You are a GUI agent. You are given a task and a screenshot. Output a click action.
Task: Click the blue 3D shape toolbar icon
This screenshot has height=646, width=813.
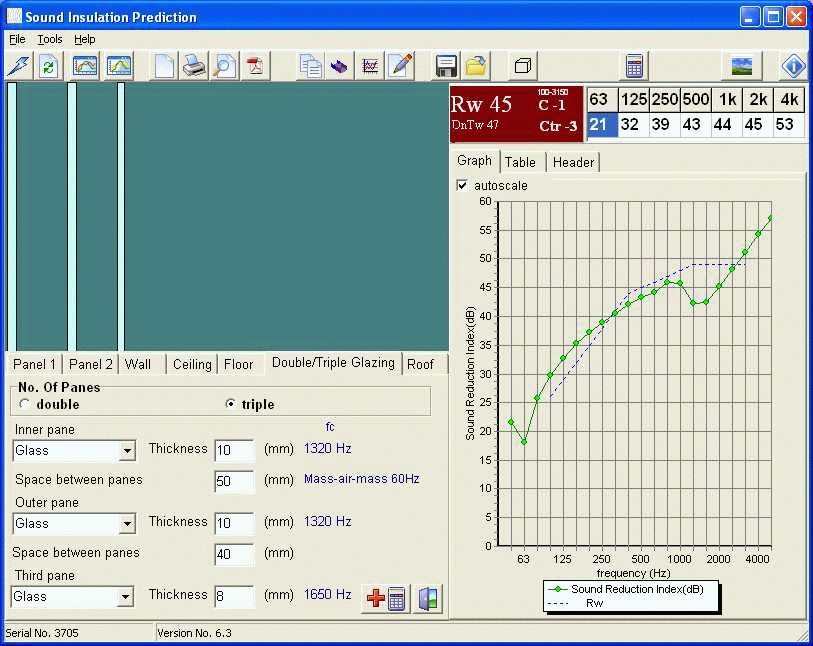coord(340,66)
